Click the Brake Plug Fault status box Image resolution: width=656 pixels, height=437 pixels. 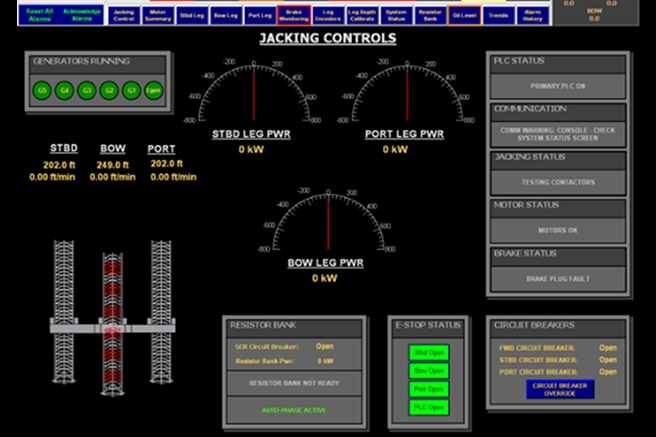(556, 279)
